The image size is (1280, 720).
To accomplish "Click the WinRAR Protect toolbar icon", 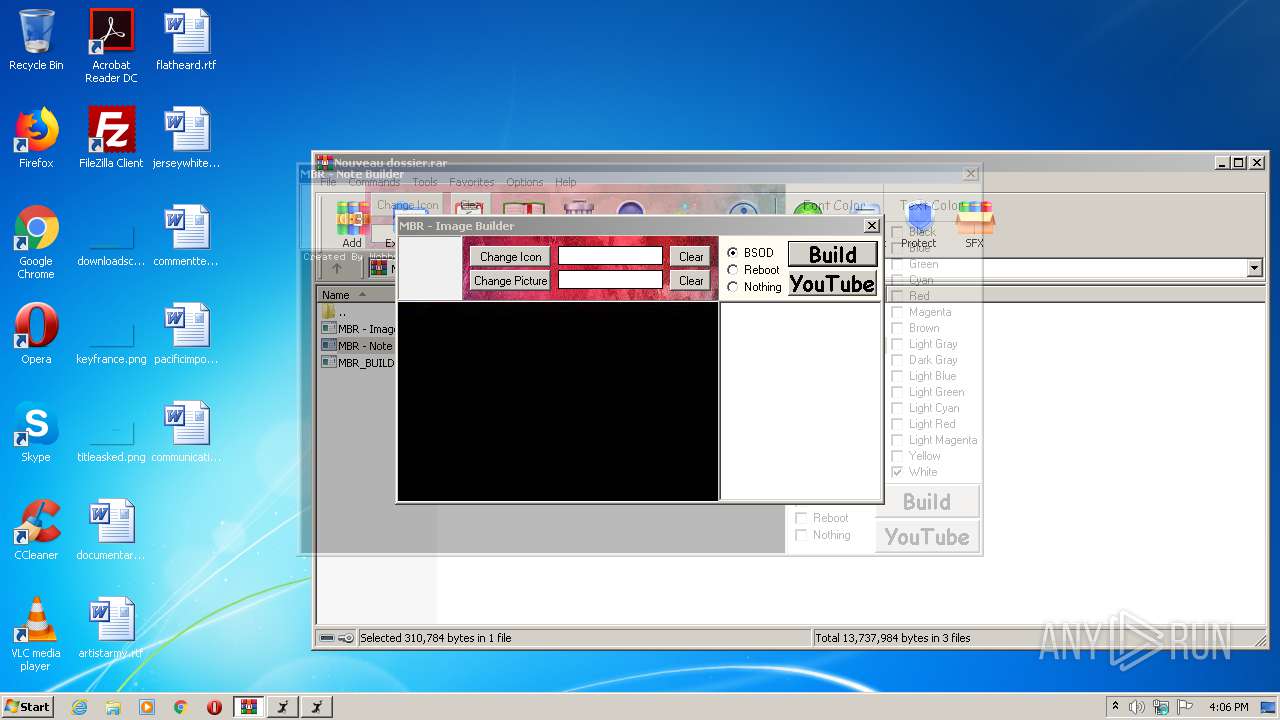I will click(918, 224).
